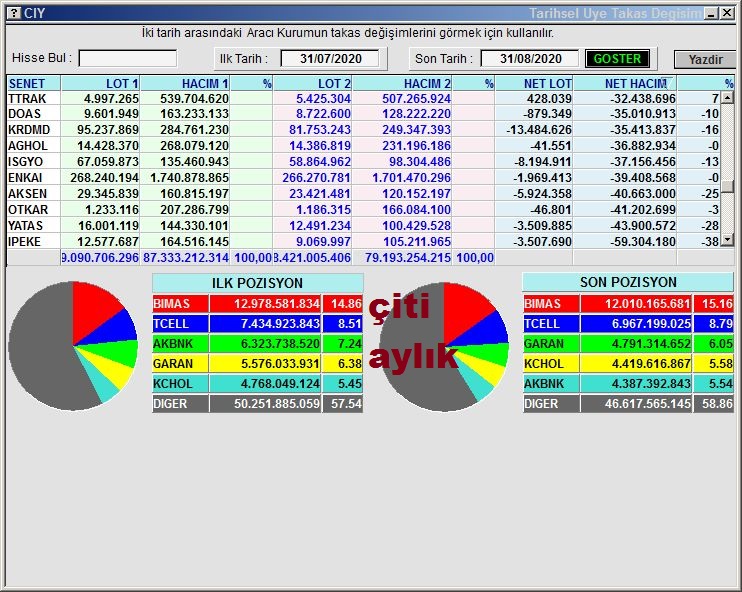Image resolution: width=742 pixels, height=592 pixels.
Task: Select the DOAS row
Action: click(x=363, y=114)
